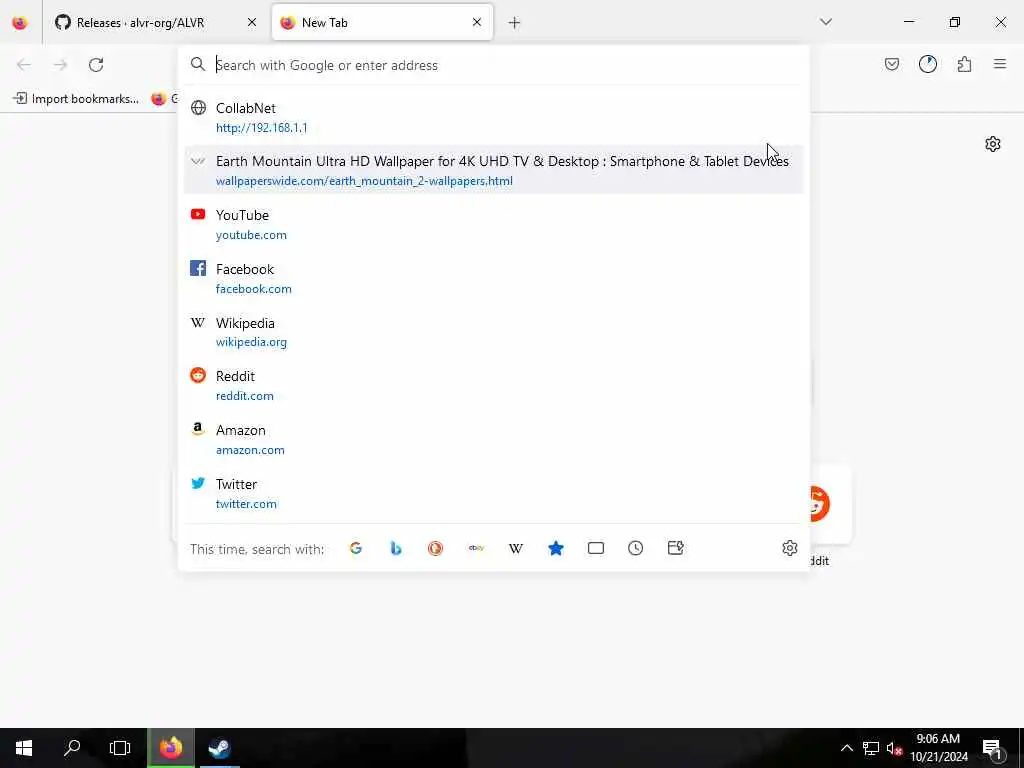This screenshot has width=1024, height=768.
Task: Close the New Tab tab
Action: pos(477,23)
